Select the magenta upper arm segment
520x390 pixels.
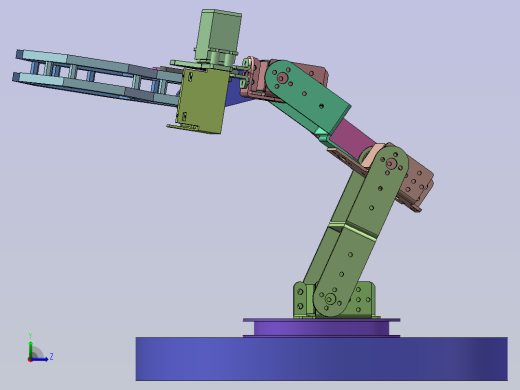click(353, 138)
